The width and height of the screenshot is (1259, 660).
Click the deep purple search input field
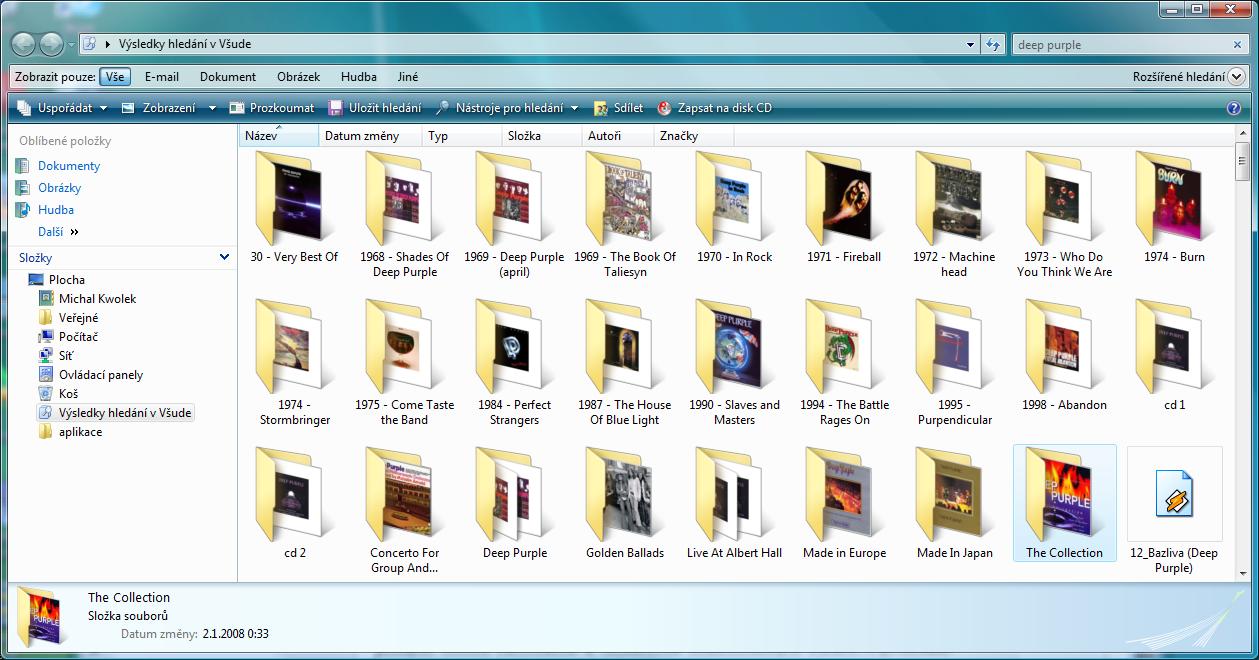[x=1120, y=45]
